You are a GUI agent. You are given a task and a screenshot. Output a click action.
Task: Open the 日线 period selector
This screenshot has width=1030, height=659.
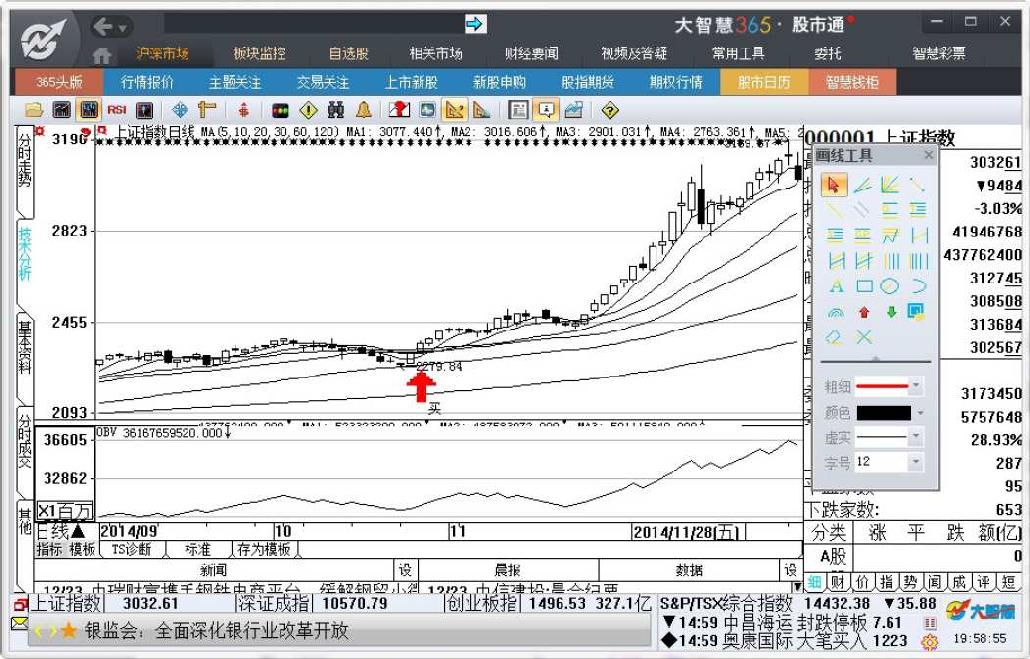click(x=60, y=531)
